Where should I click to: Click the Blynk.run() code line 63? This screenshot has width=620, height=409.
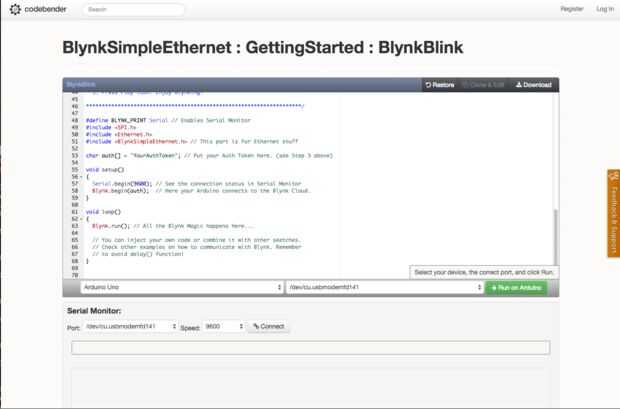173,226
